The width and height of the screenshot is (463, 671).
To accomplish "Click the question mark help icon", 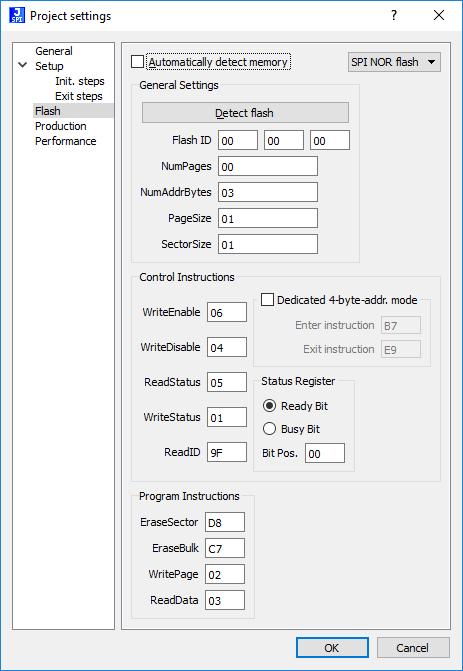I will (x=394, y=15).
